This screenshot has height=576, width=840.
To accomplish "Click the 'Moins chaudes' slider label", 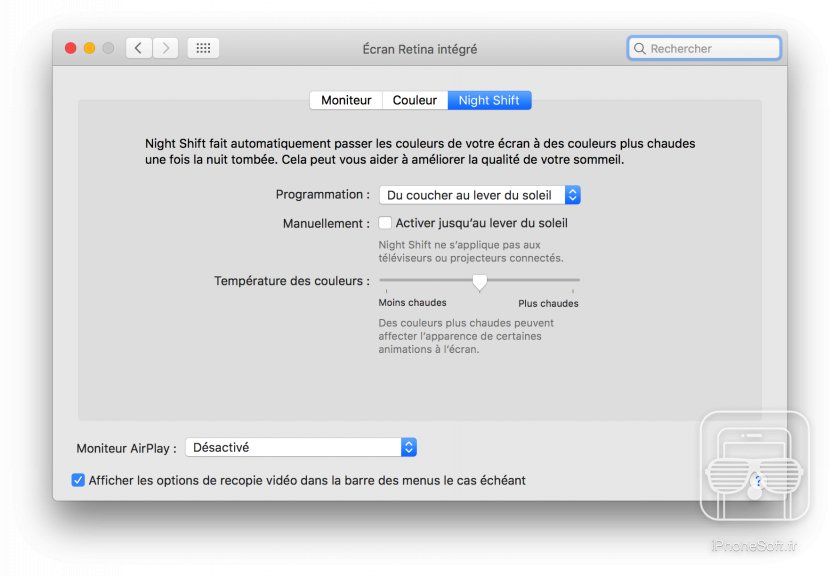I will coord(412,303).
